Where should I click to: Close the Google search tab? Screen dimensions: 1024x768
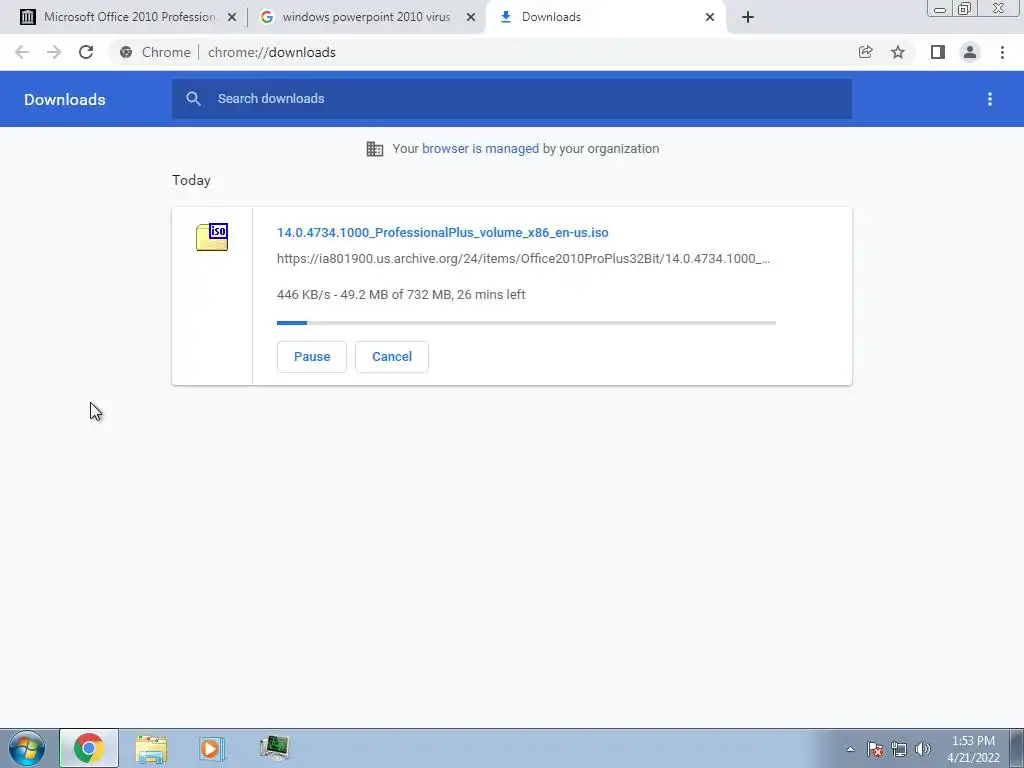pos(471,18)
